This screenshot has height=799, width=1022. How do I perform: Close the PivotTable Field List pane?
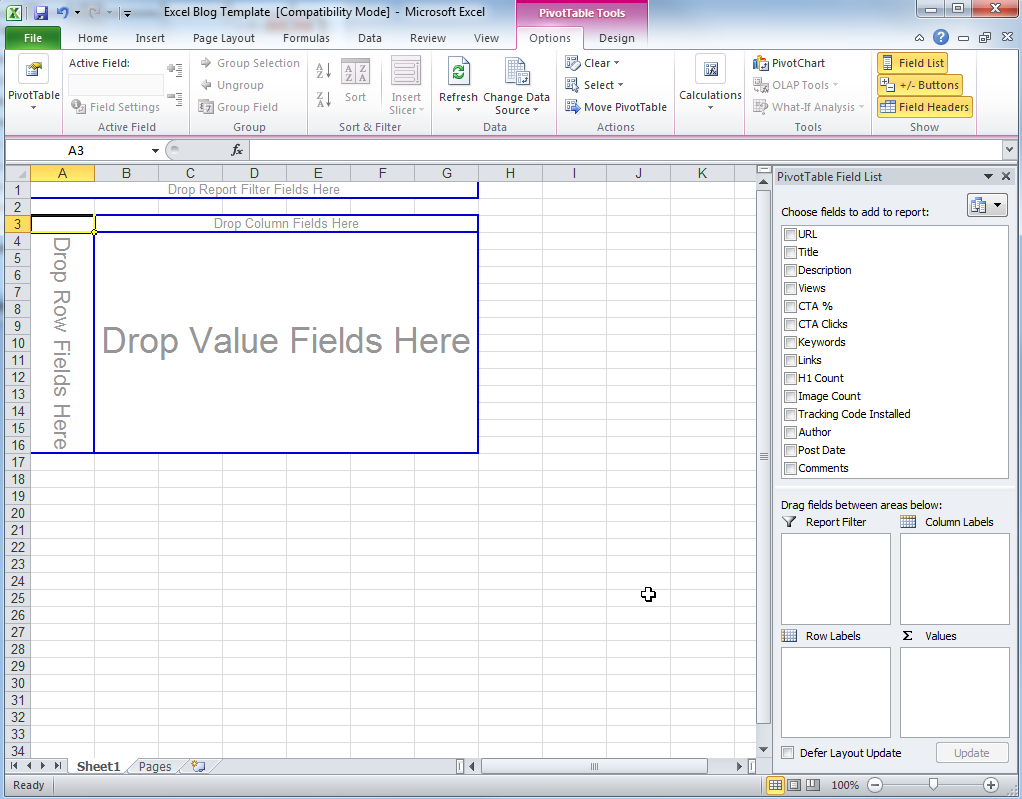(1006, 176)
